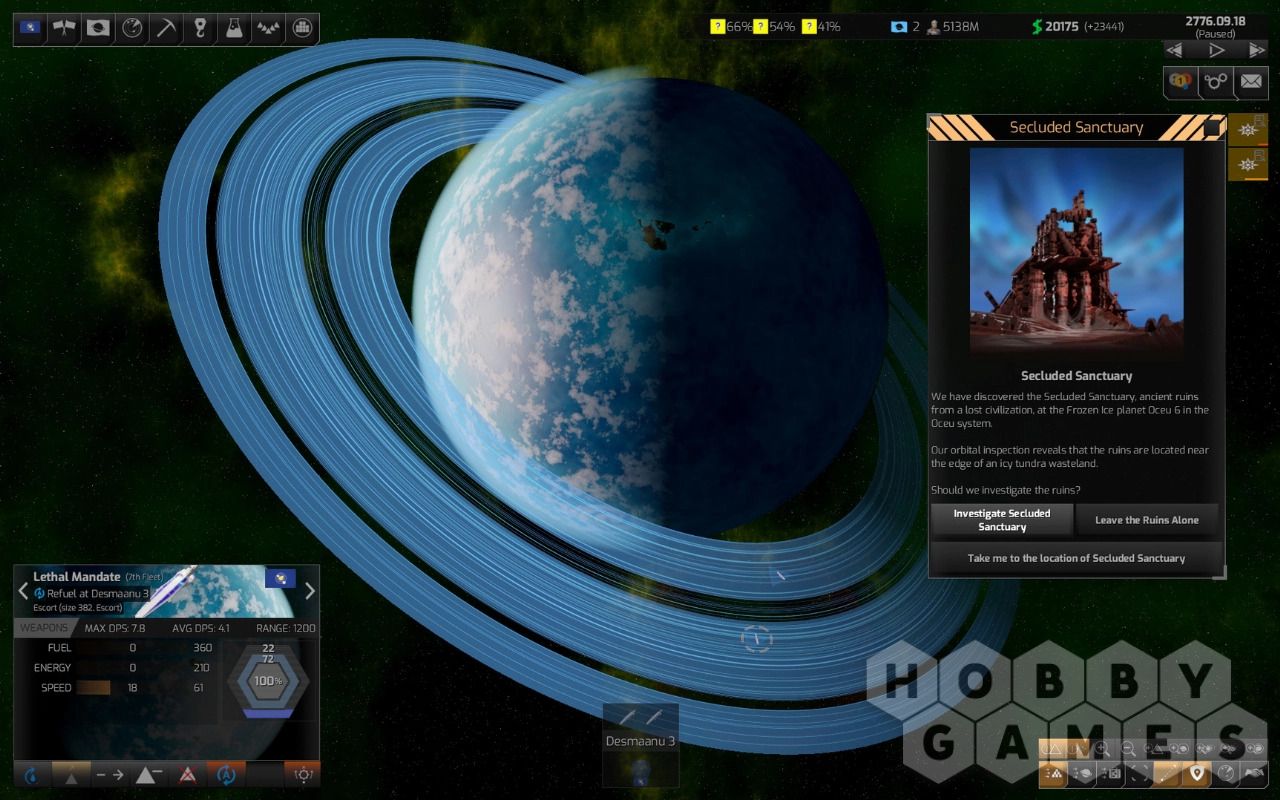Click the yellow question mark 41% indicator

[x=822, y=27]
